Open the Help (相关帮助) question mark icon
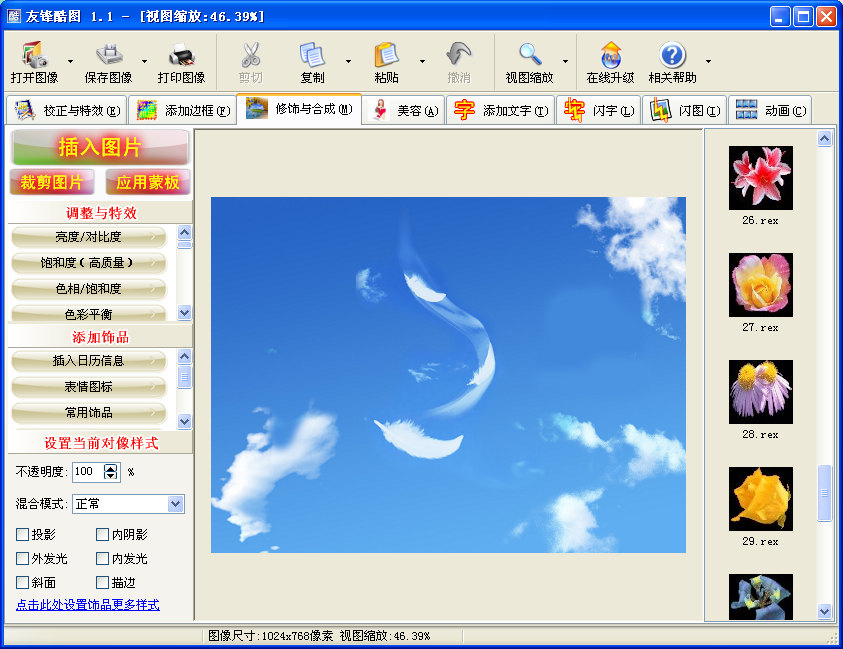Viewport: 843px width, 649px height. point(672,56)
